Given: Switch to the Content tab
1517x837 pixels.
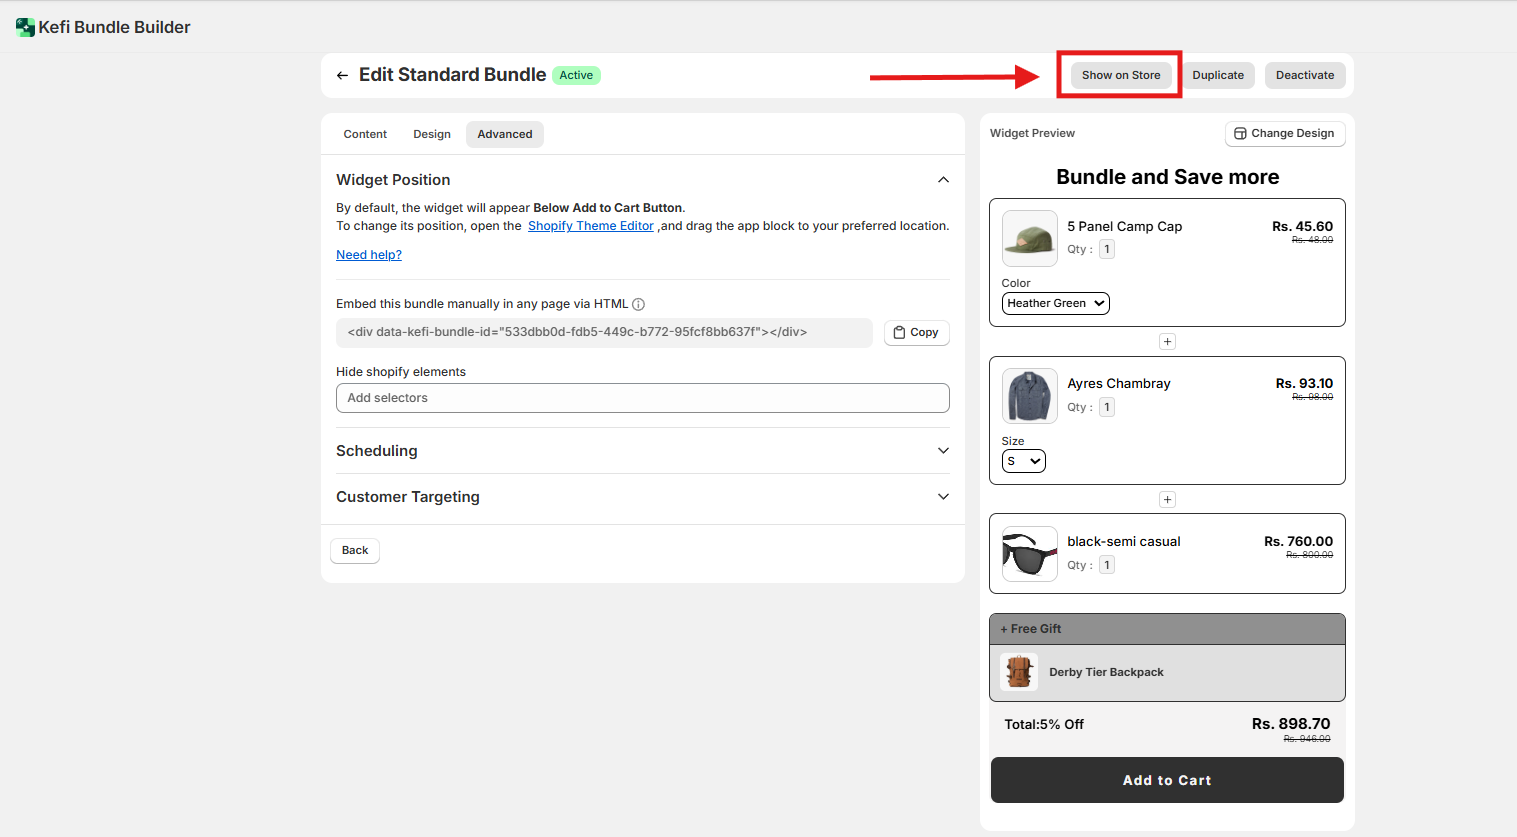Looking at the screenshot, I should tap(365, 134).
